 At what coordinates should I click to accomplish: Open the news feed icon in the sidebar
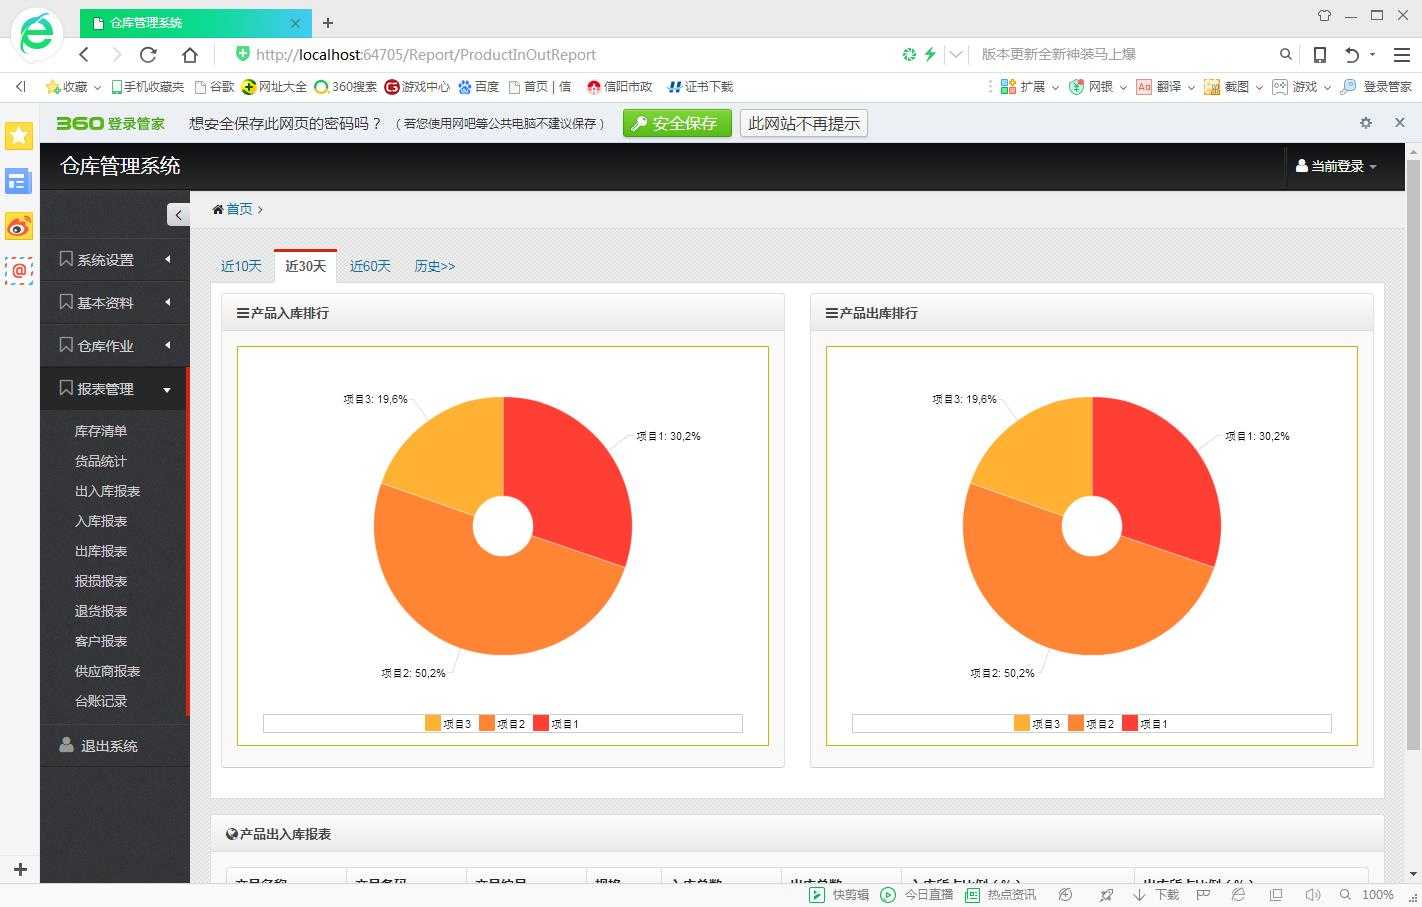19,181
